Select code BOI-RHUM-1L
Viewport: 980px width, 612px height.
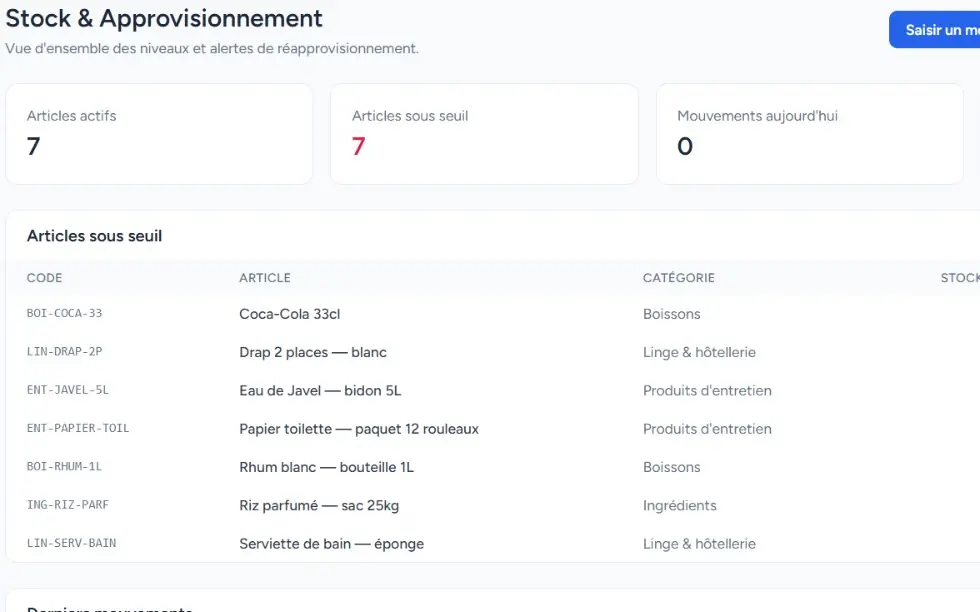click(64, 466)
